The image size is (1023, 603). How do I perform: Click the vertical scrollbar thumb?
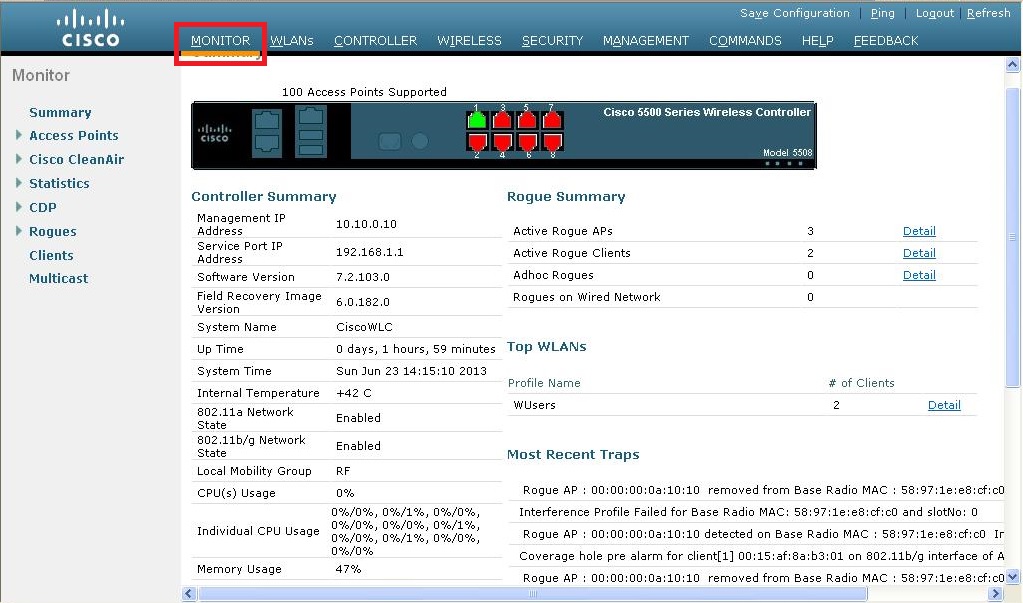point(1013,238)
